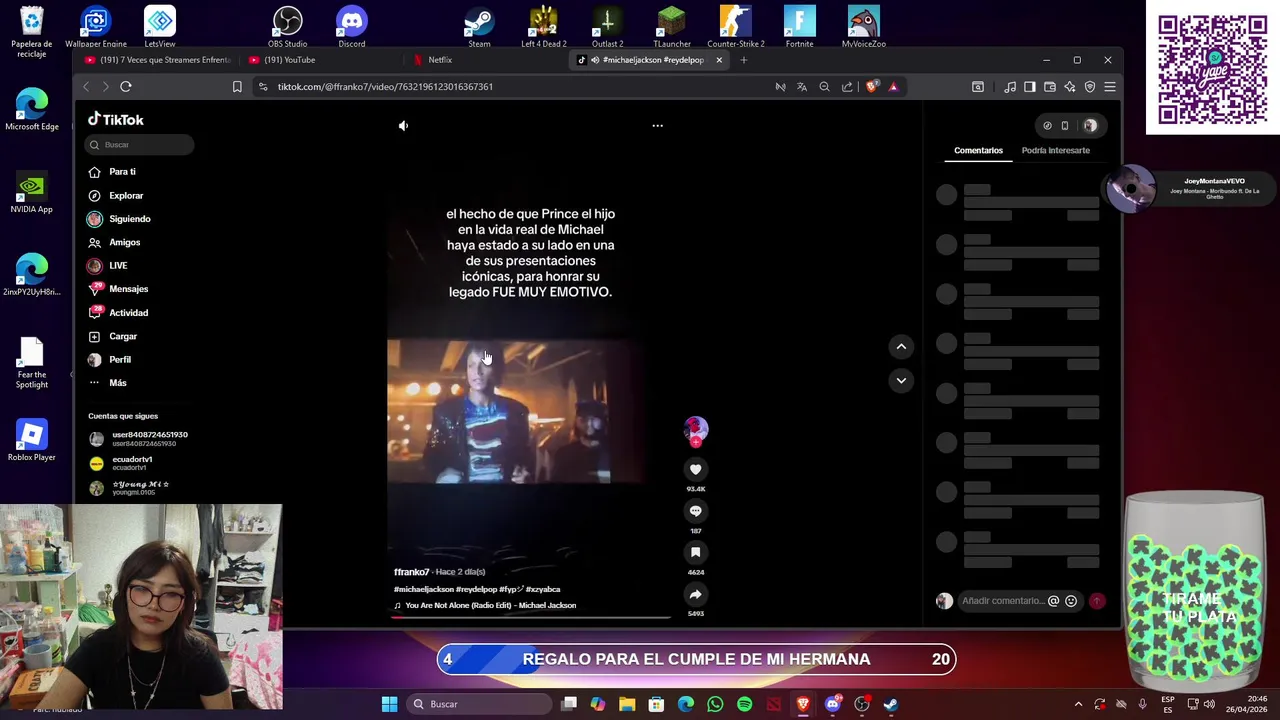Click the TikTok logo
1280x720 pixels.
coord(116,119)
